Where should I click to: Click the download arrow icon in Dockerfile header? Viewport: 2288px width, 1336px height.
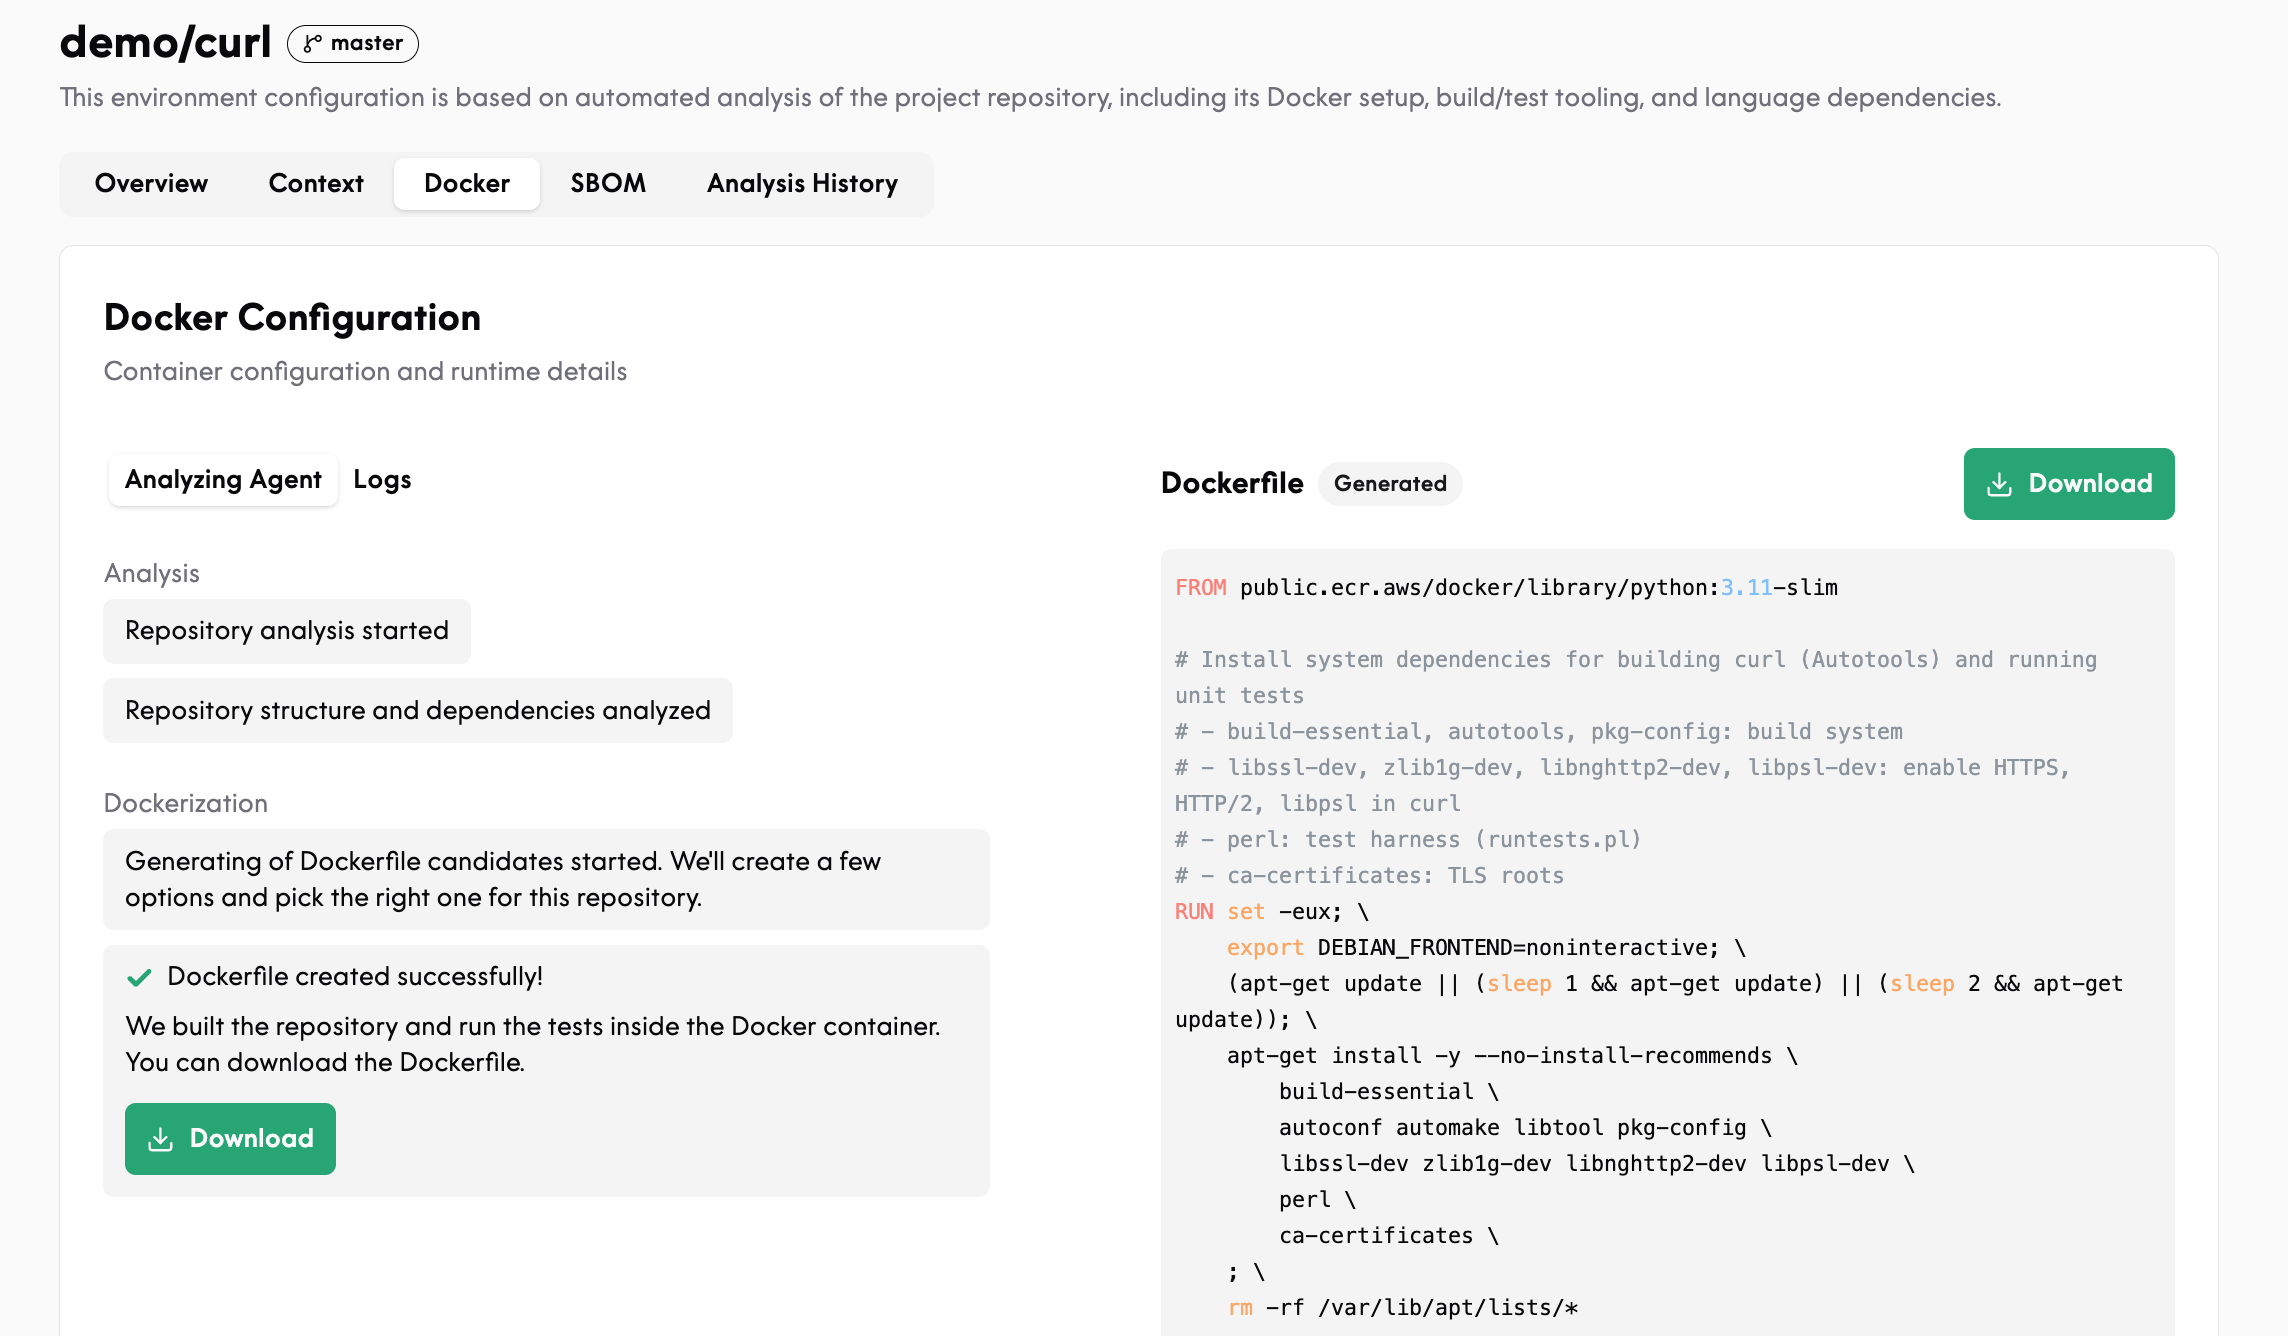(x=1999, y=484)
